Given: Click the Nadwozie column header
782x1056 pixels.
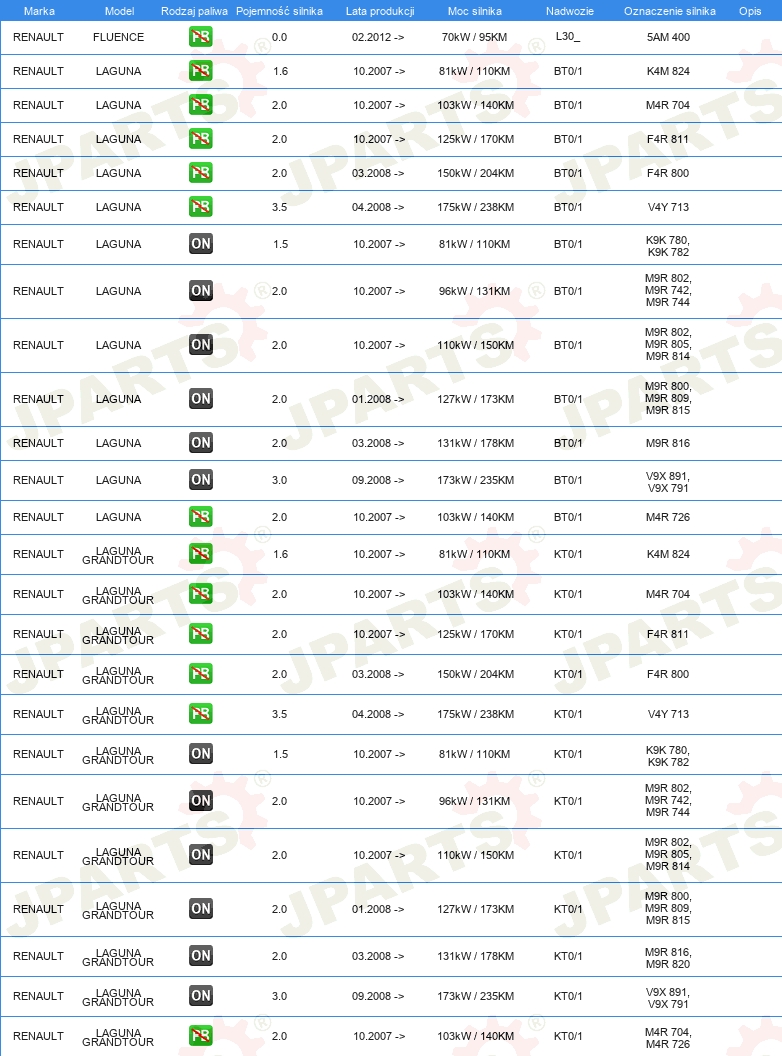Looking at the screenshot, I should click(x=570, y=11).
